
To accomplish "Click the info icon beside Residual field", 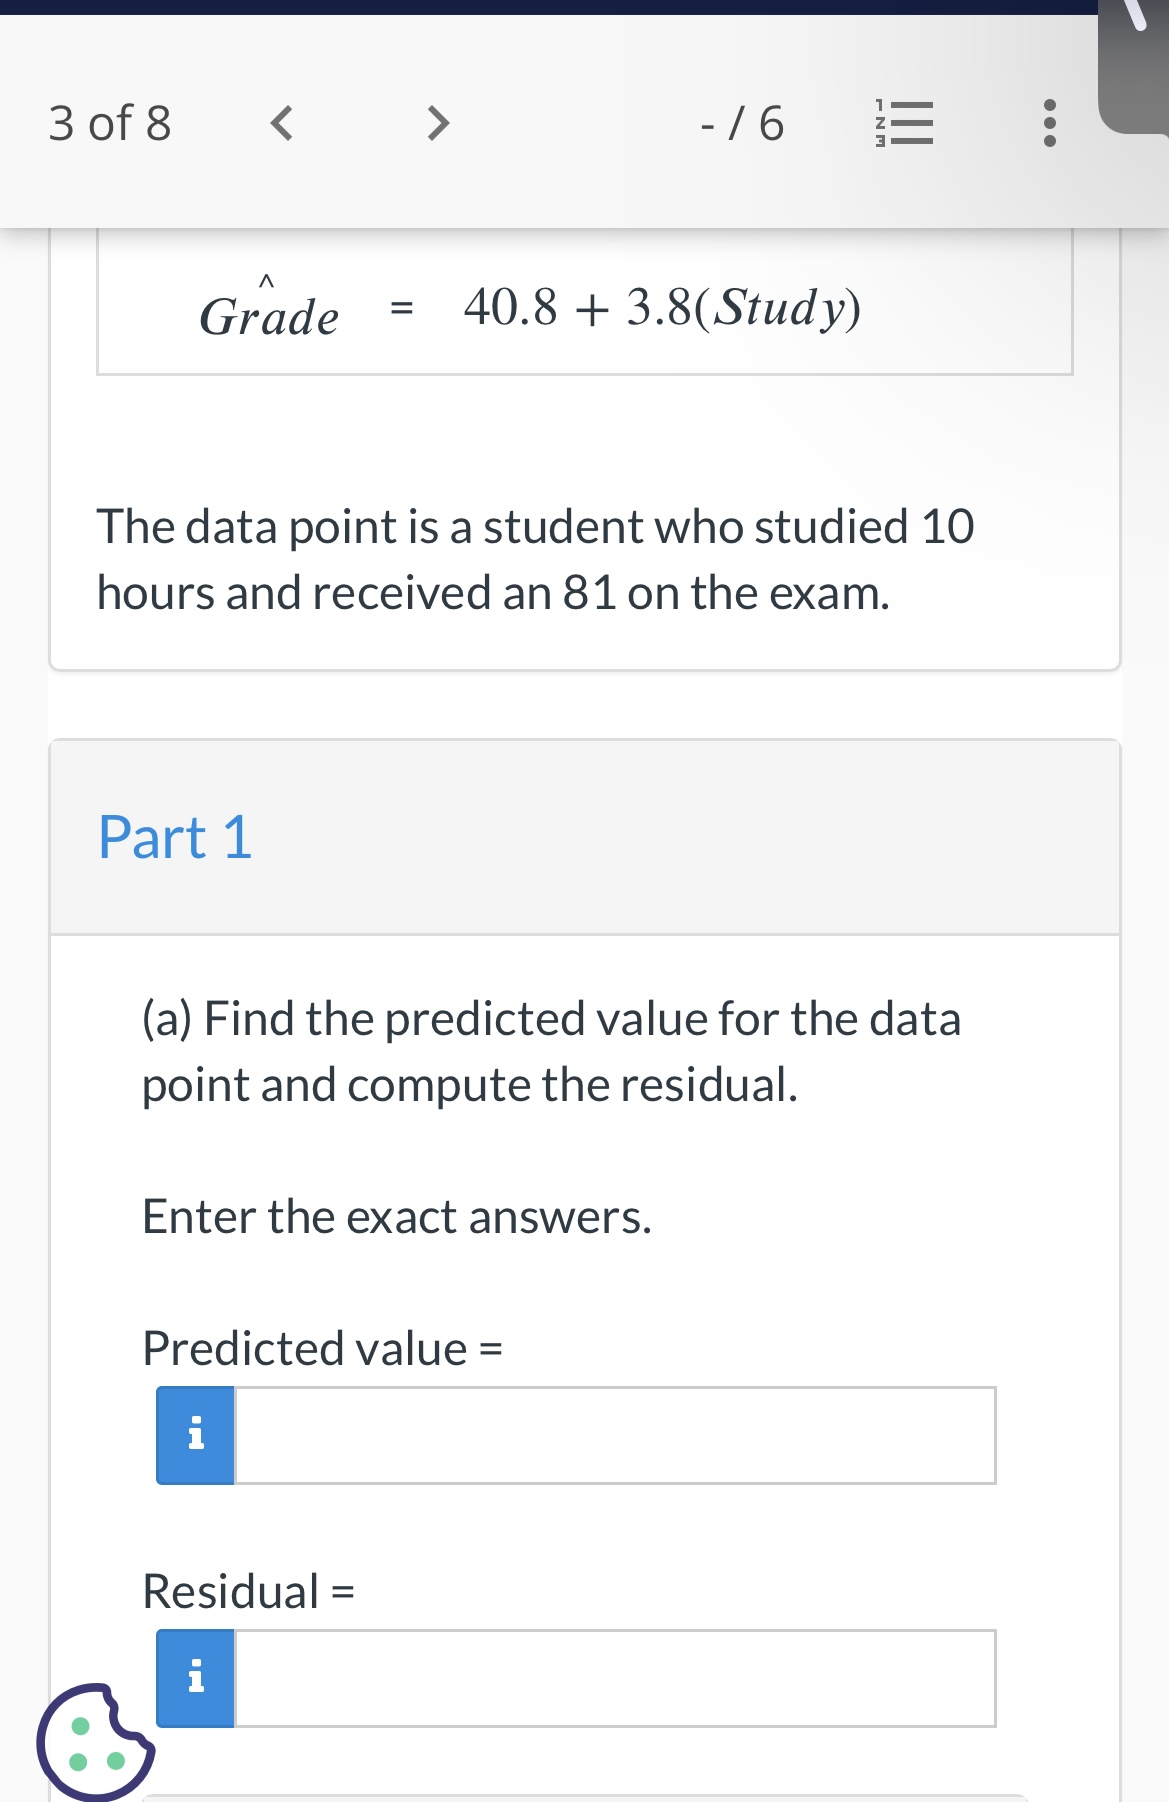I will pyautogui.click(x=195, y=1678).
